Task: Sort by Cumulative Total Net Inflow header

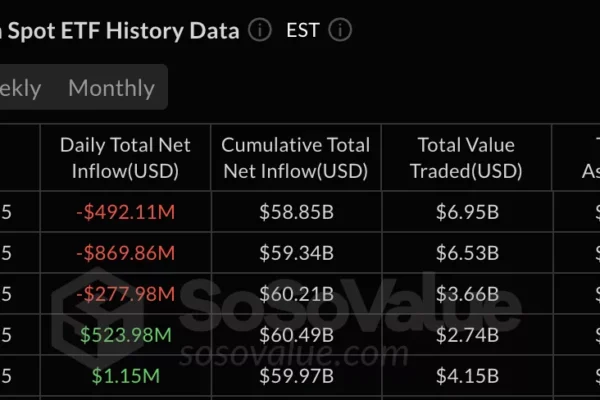Action: [296, 158]
